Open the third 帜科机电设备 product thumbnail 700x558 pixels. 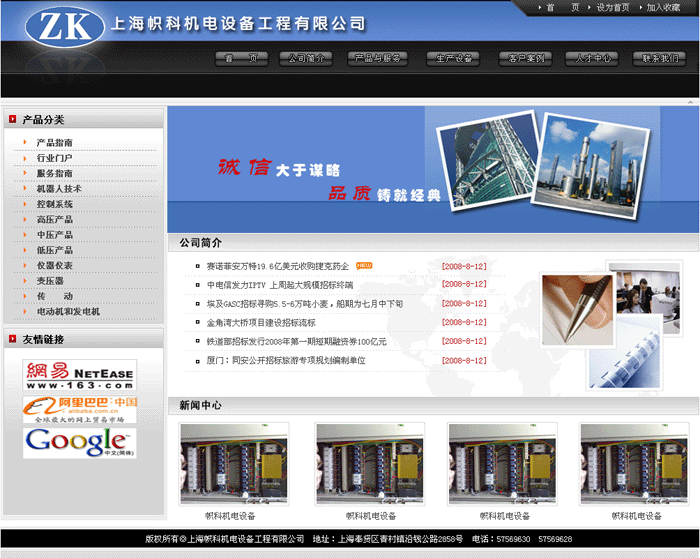tap(502, 464)
